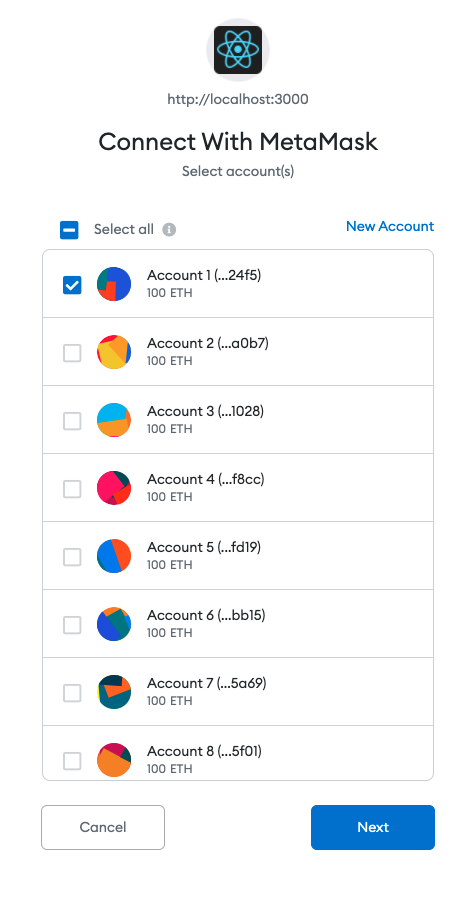Image resolution: width=464 pixels, height=903 pixels.
Task: Click Account 2 identicon avatar
Action: click(114, 352)
